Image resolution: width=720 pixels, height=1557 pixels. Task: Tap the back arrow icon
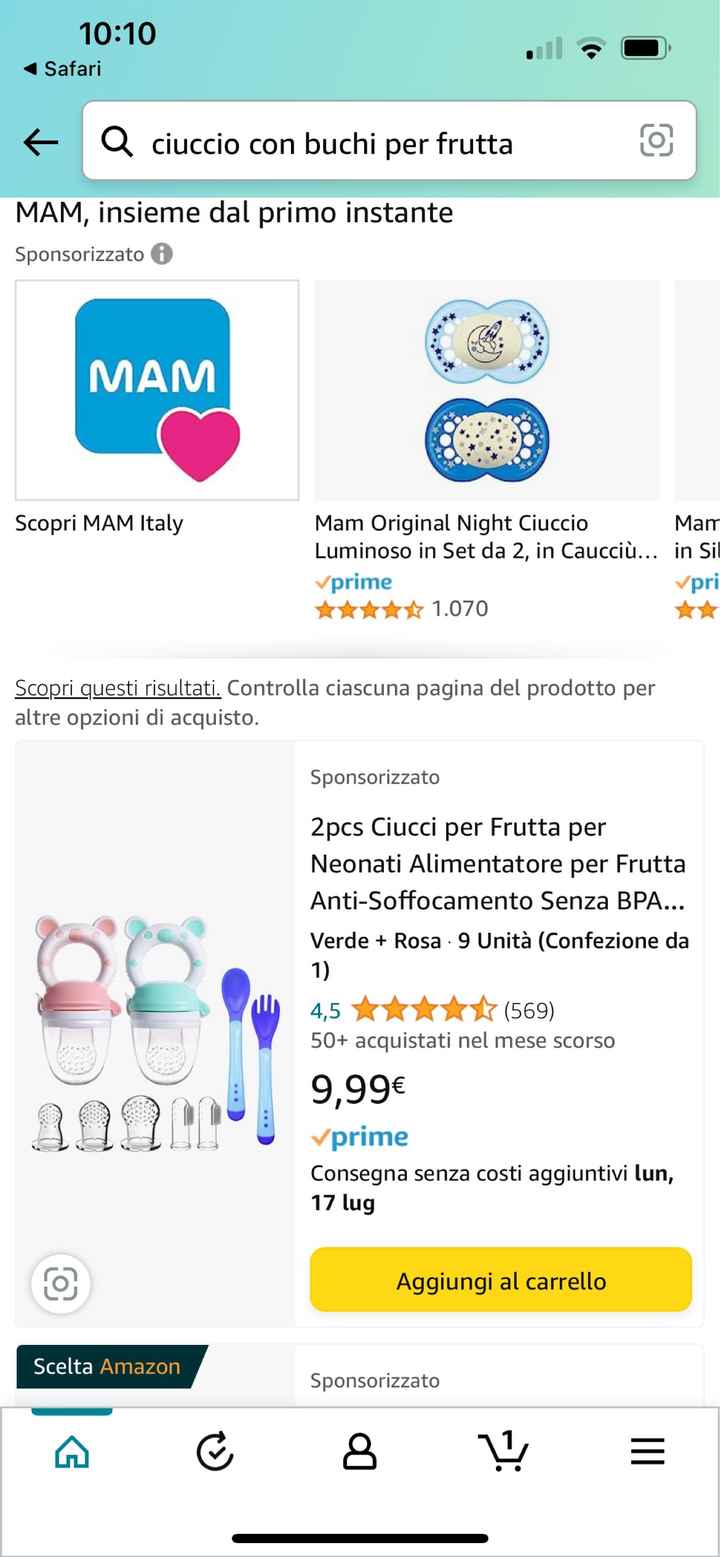pos(41,142)
